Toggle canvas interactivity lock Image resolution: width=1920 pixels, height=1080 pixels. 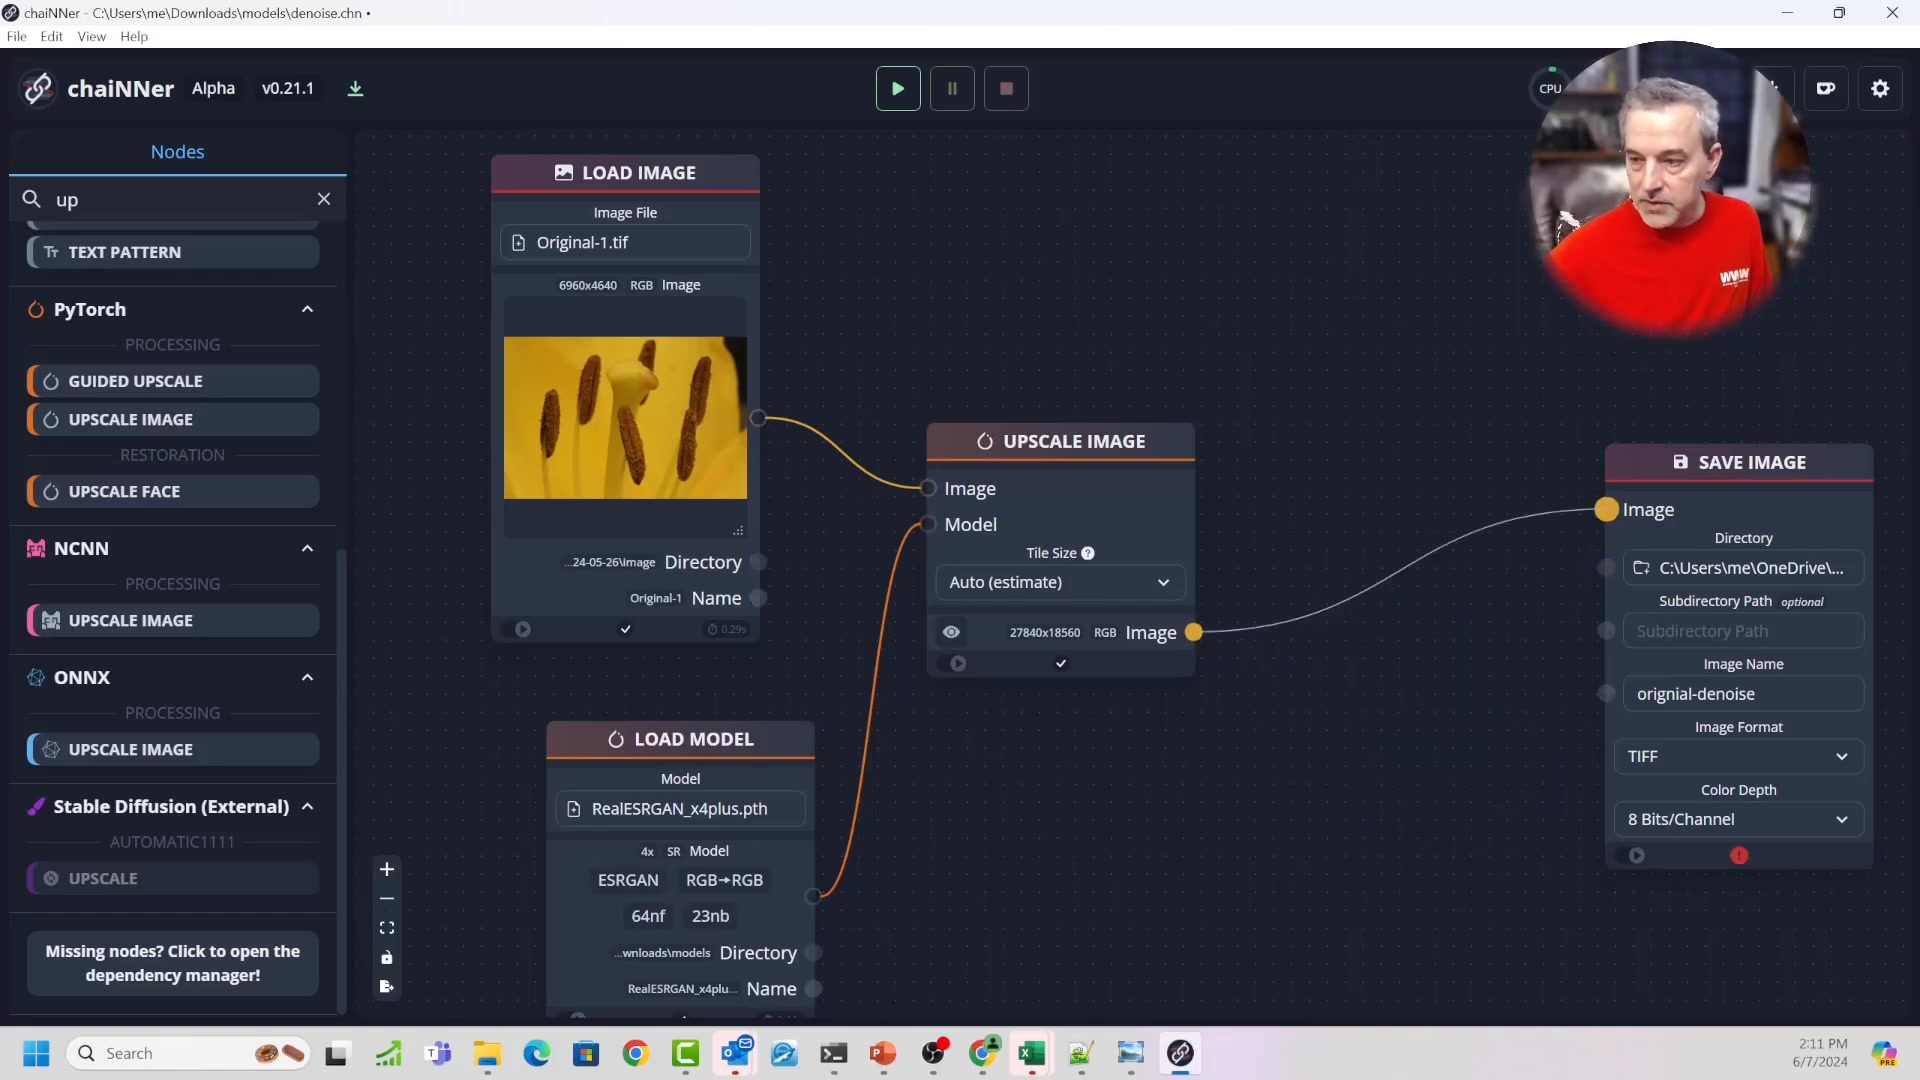(x=387, y=957)
